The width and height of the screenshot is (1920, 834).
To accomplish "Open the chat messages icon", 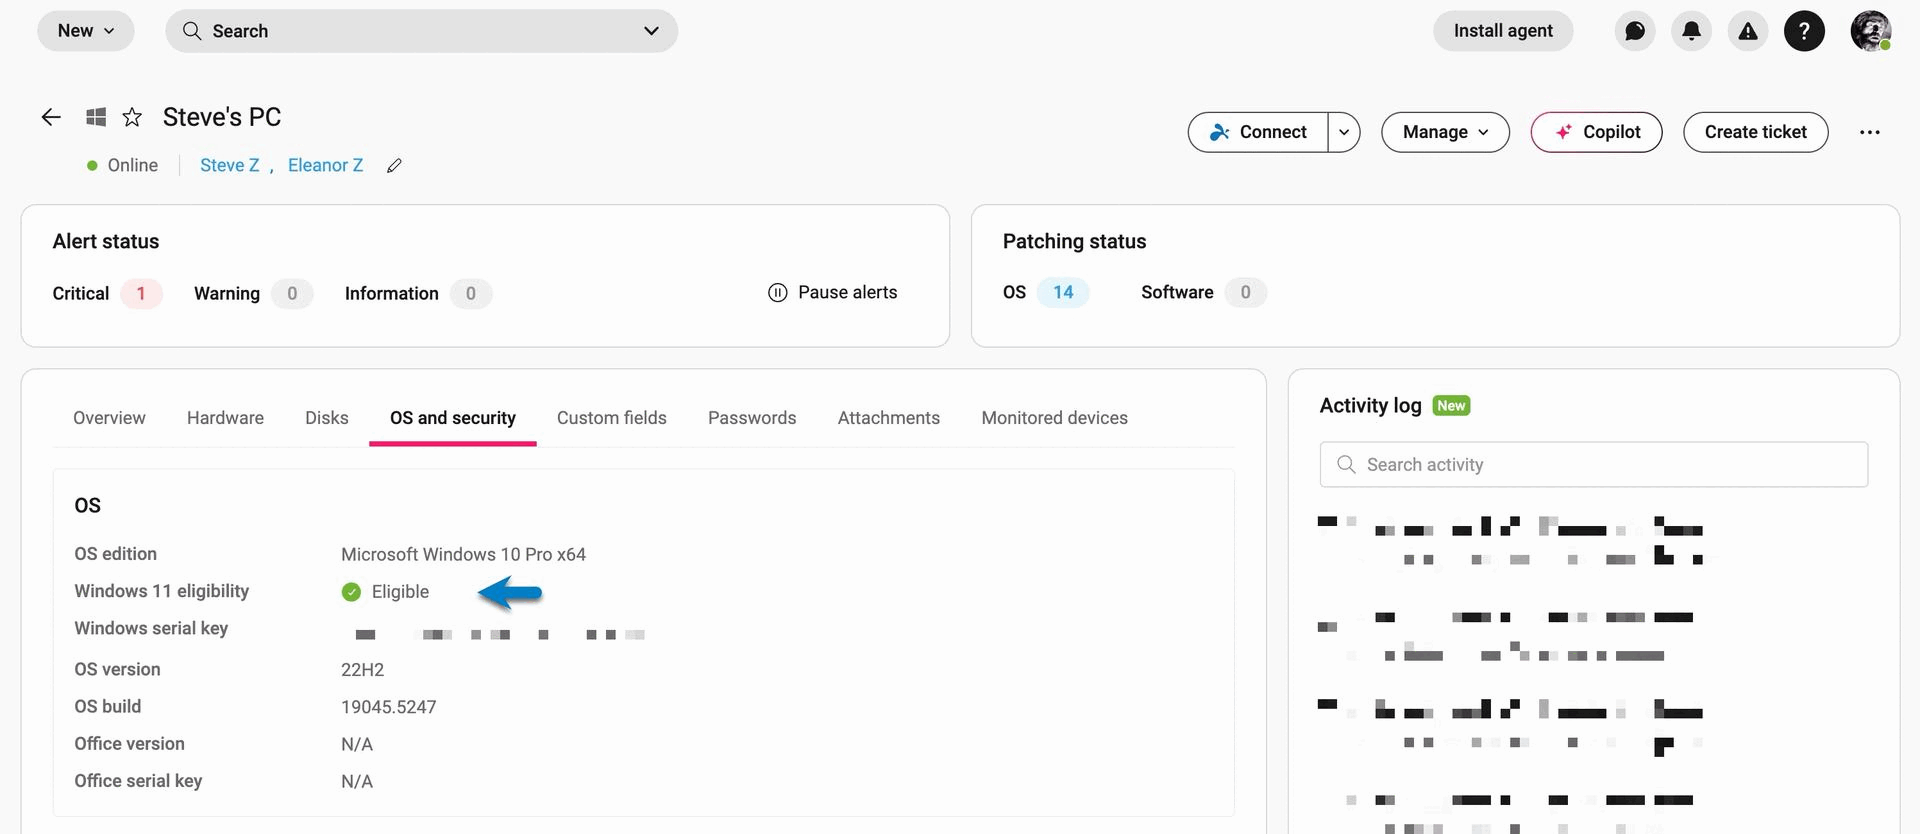I will [x=1635, y=31].
